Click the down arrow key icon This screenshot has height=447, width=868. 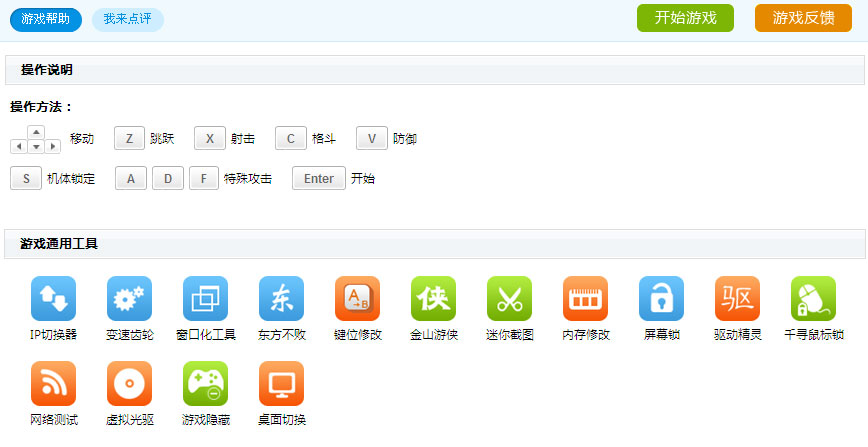36,146
